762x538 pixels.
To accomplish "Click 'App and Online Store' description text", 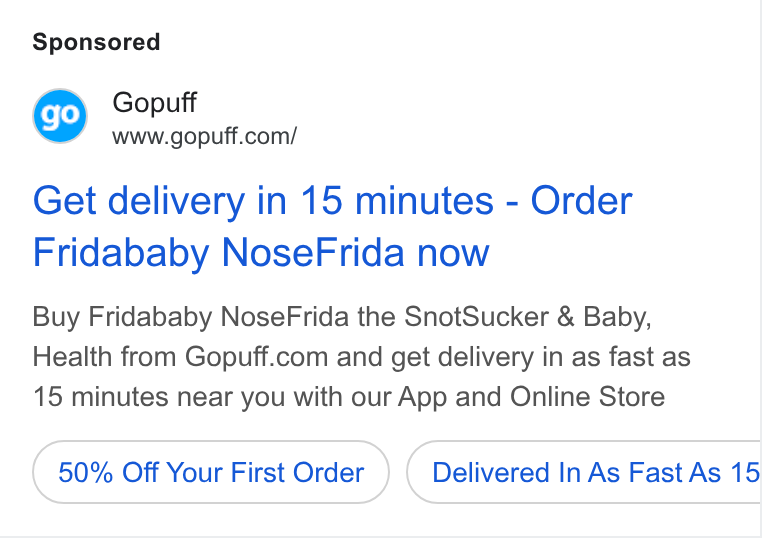I will pos(531,397).
